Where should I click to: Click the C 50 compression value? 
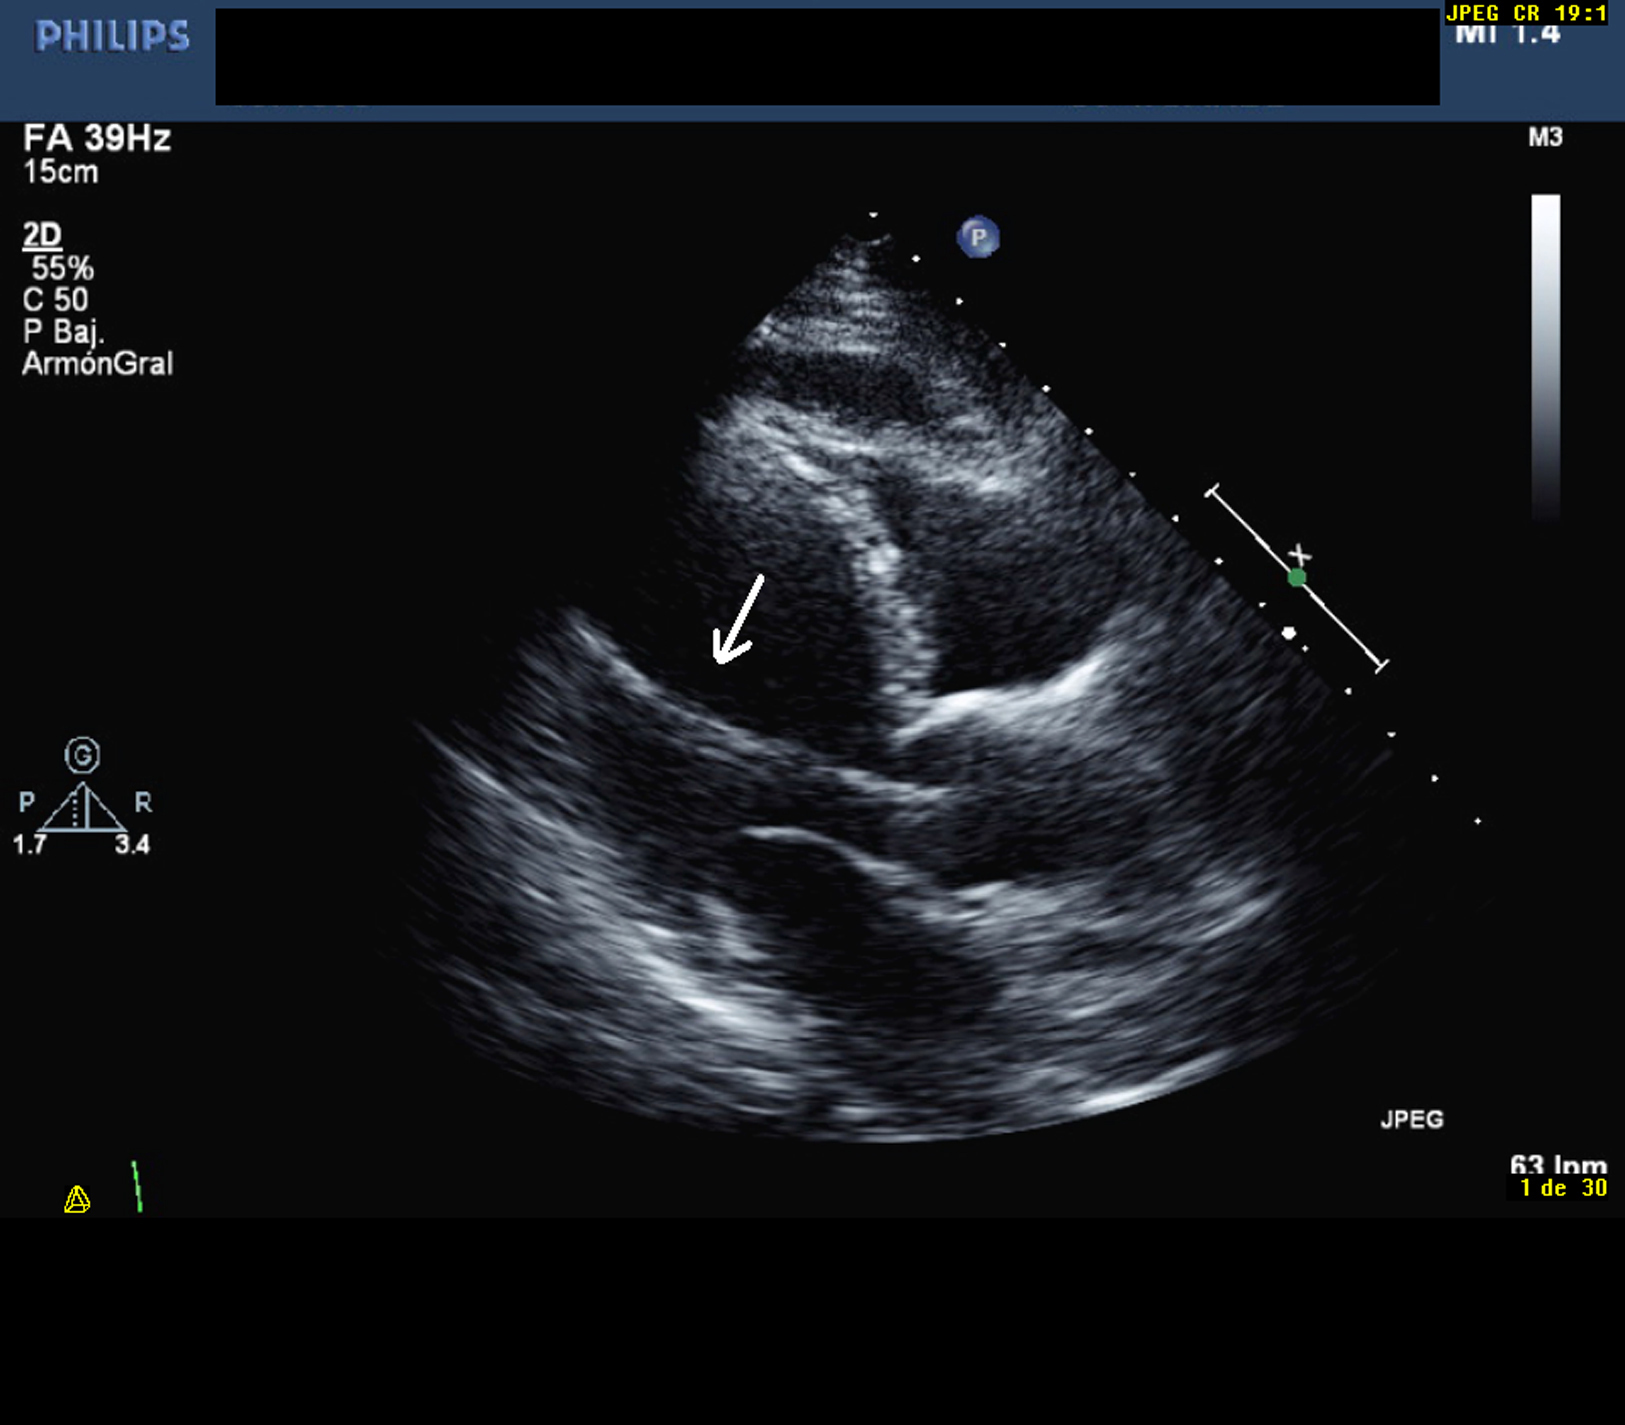point(55,299)
